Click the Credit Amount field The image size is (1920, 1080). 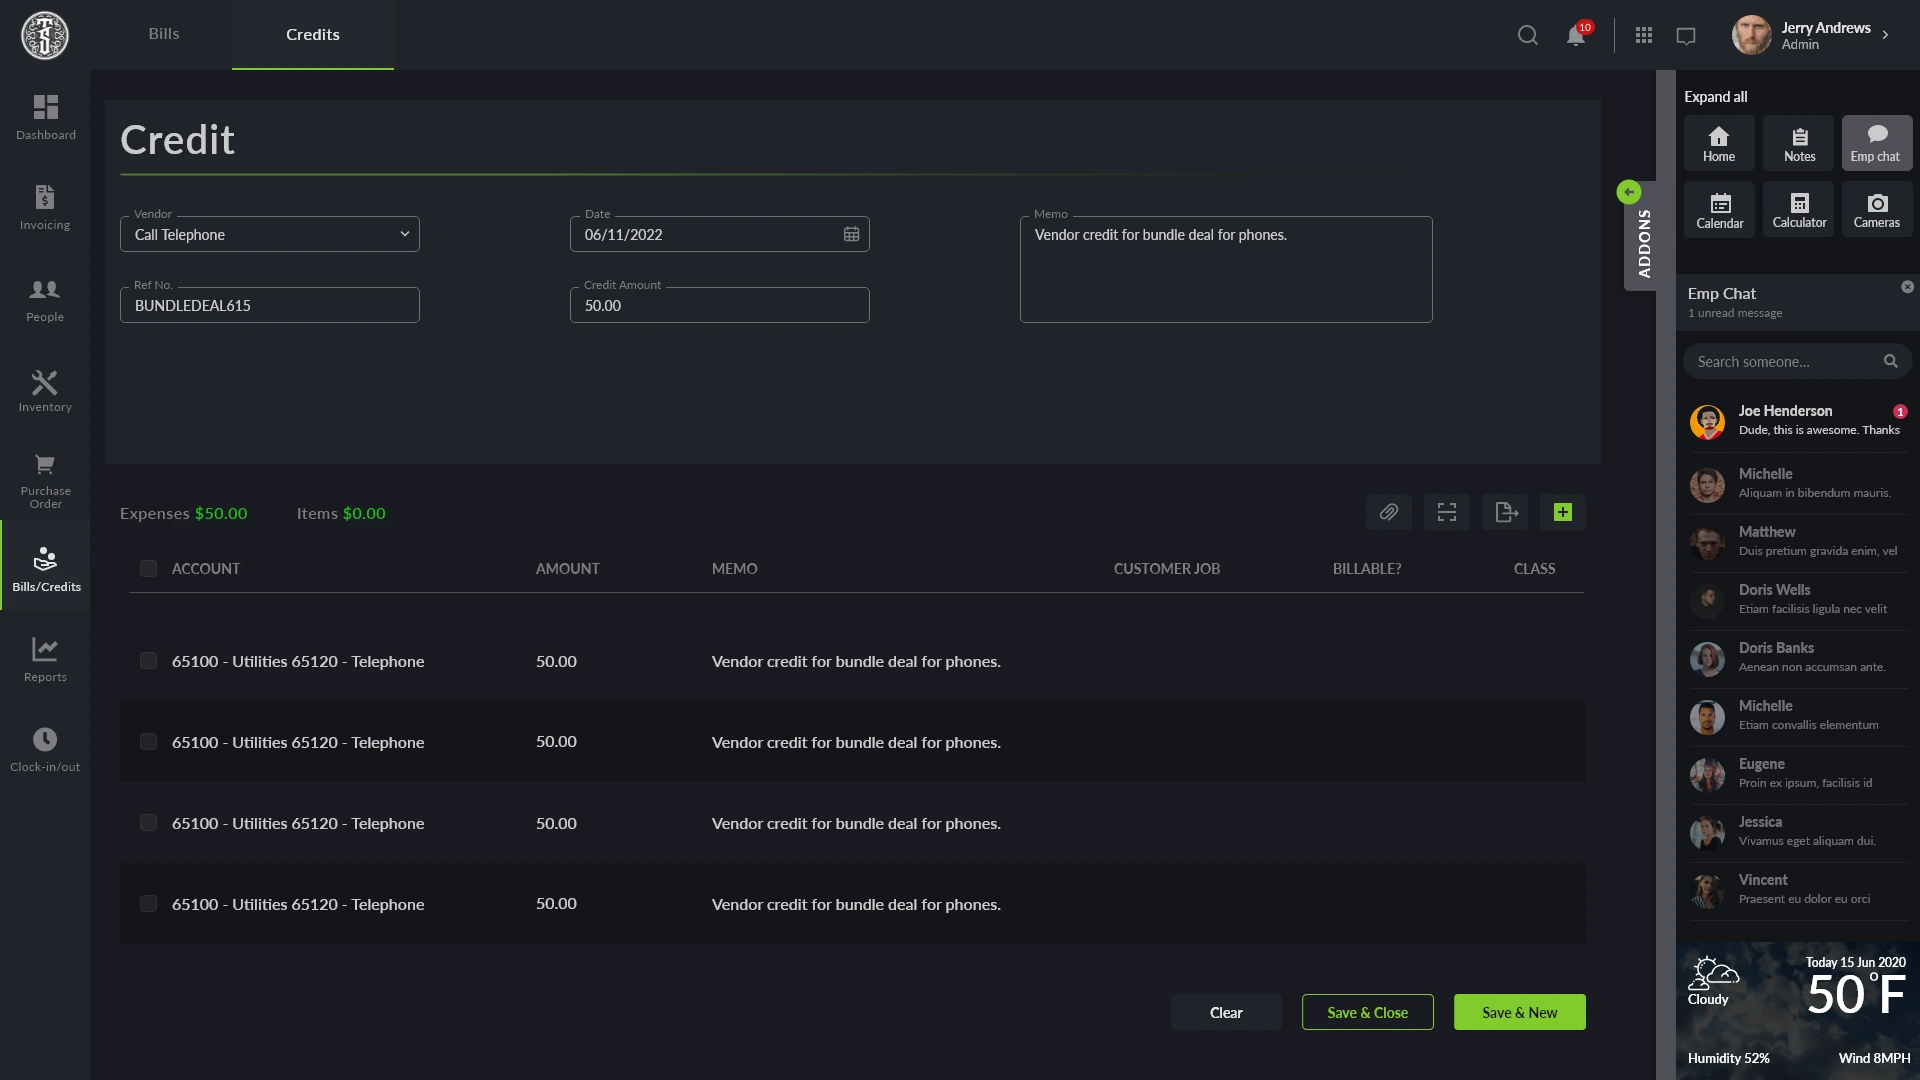click(720, 305)
